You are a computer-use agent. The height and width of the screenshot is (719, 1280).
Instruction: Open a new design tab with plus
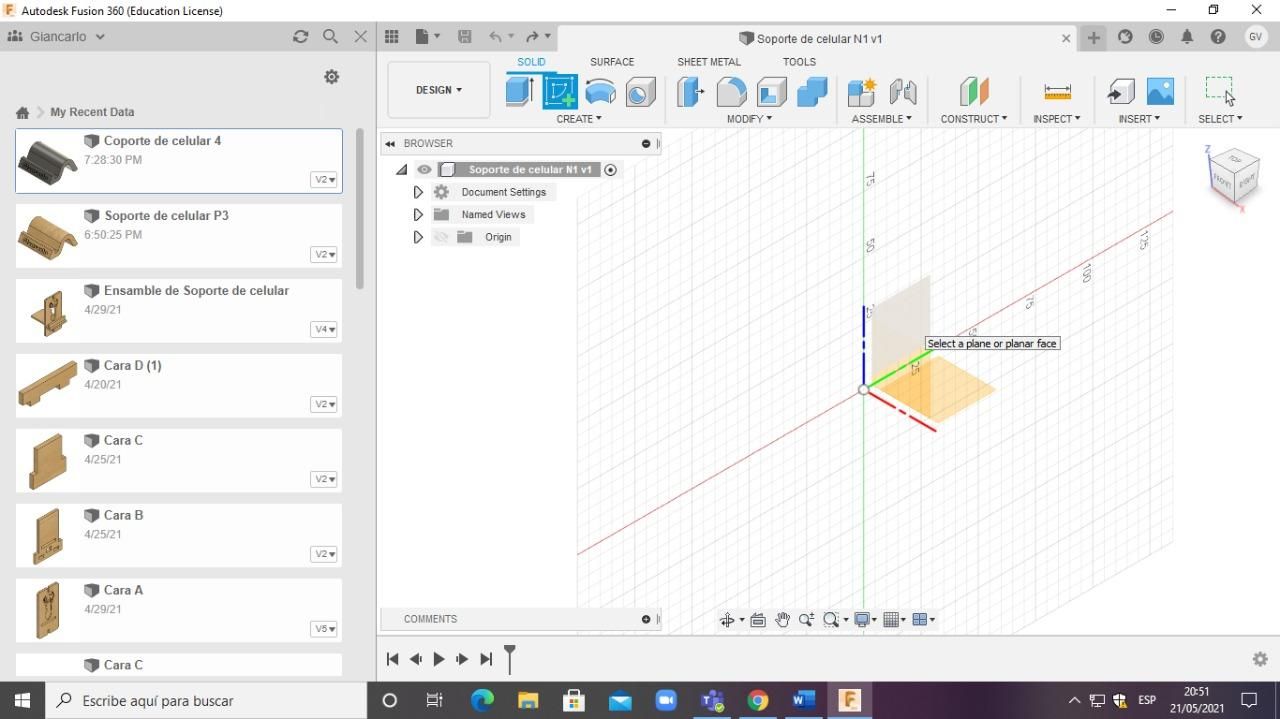click(1094, 37)
